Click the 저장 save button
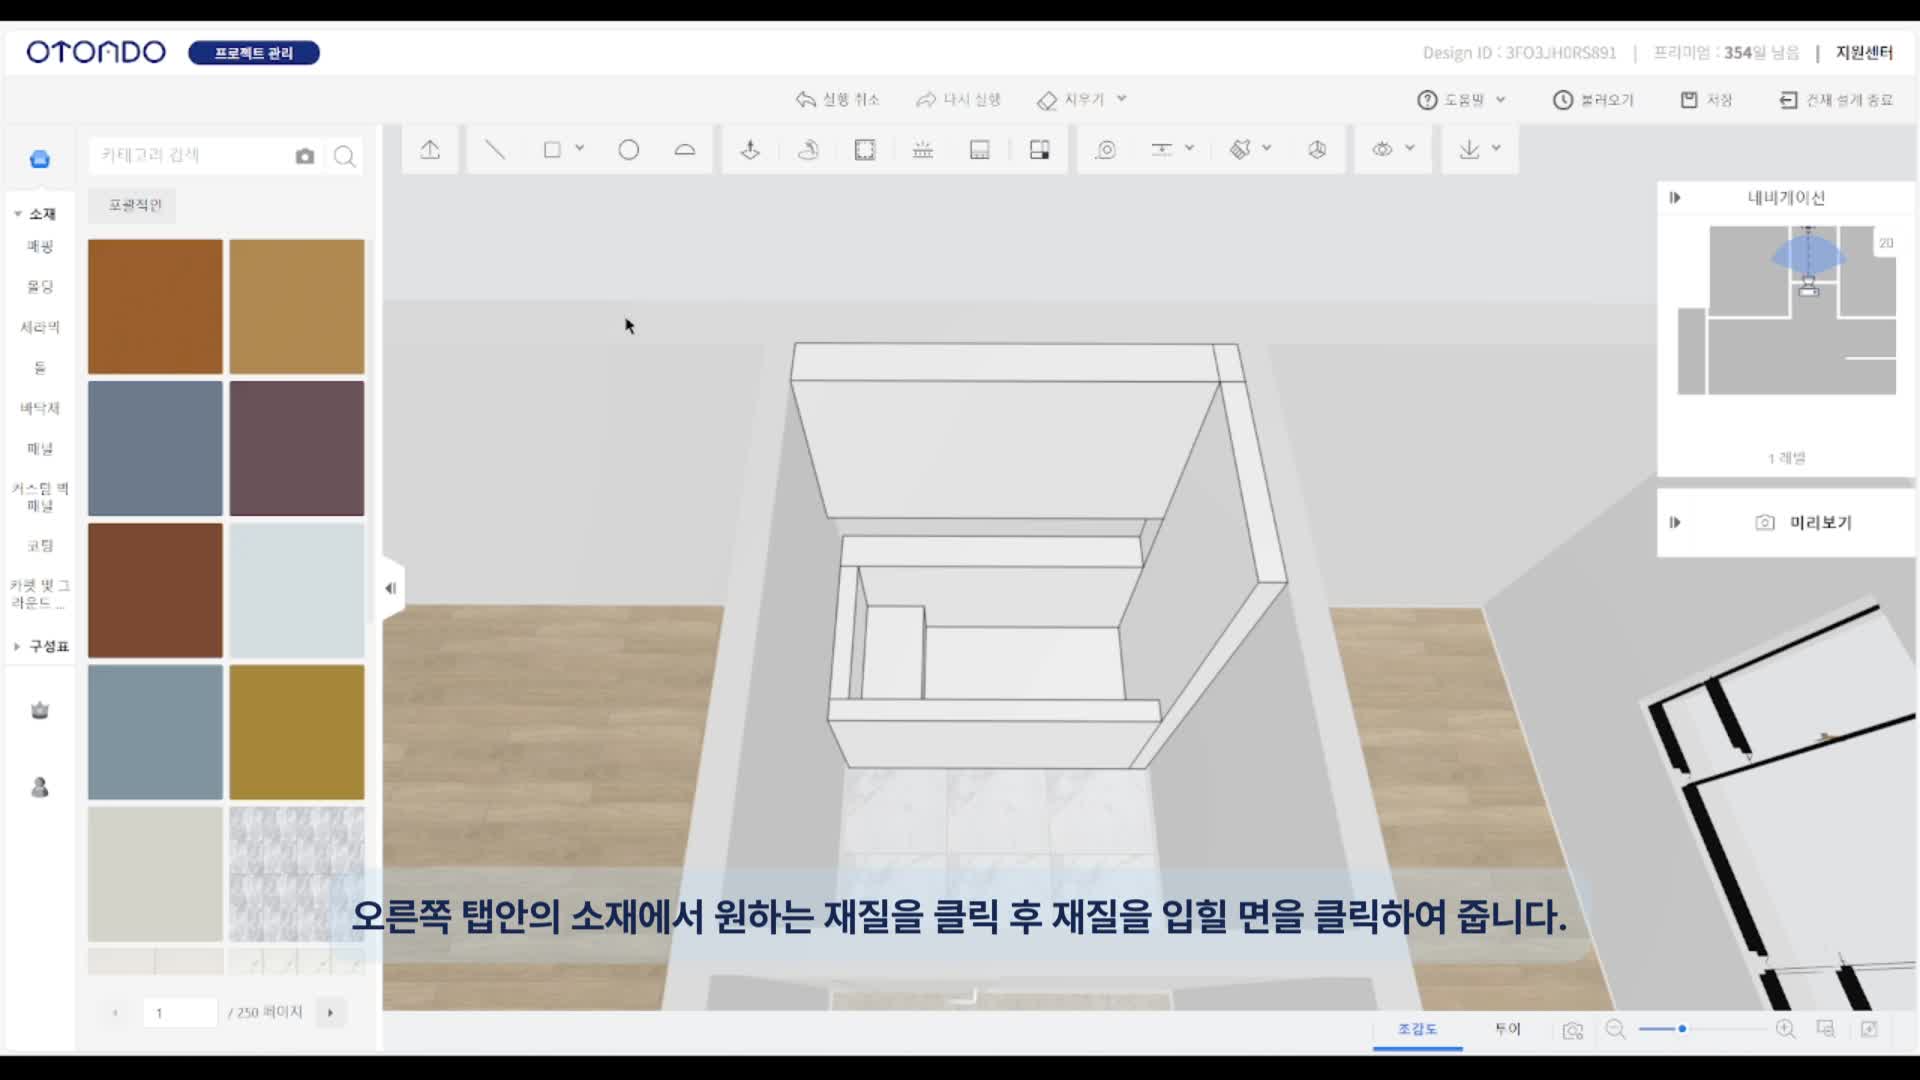The image size is (1920, 1080). pos(1706,100)
